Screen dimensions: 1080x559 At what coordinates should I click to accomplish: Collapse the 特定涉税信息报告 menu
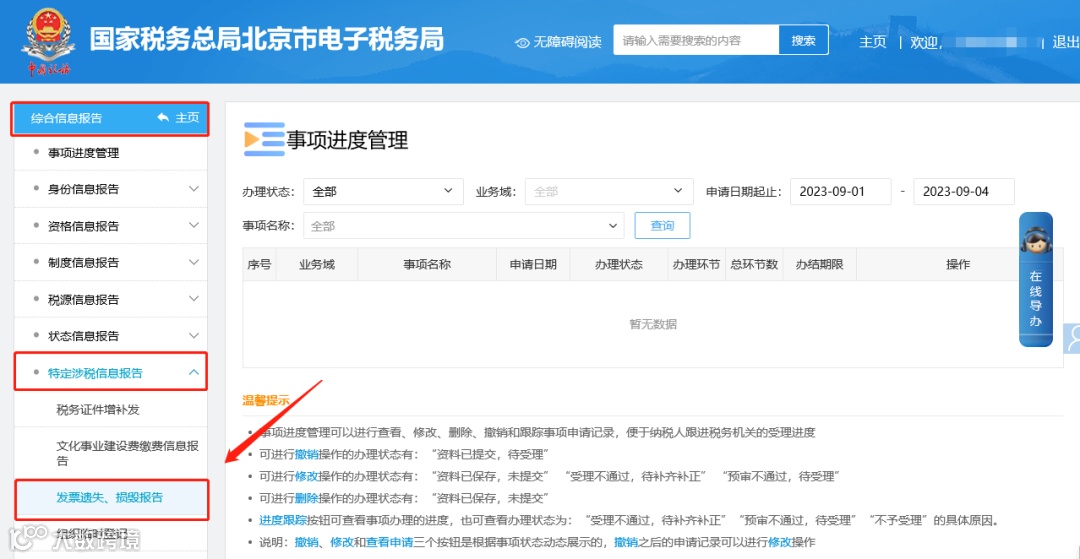pyautogui.click(x=110, y=372)
